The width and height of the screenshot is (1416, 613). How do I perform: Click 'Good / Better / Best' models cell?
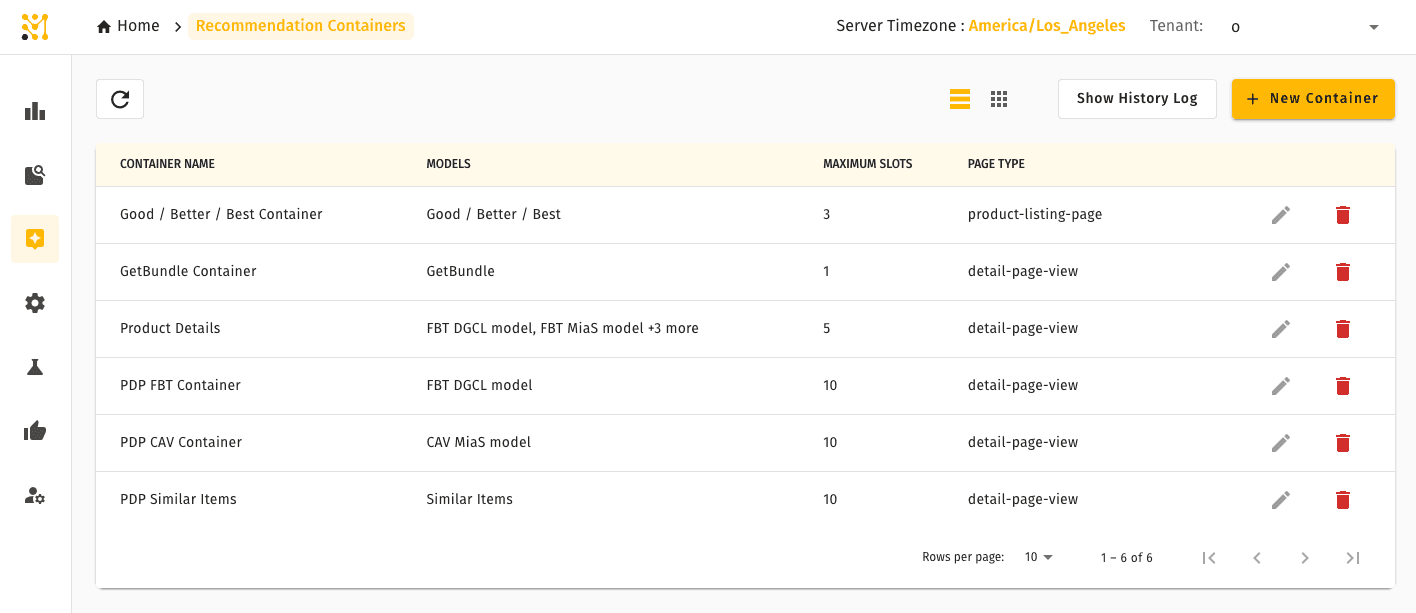point(493,215)
